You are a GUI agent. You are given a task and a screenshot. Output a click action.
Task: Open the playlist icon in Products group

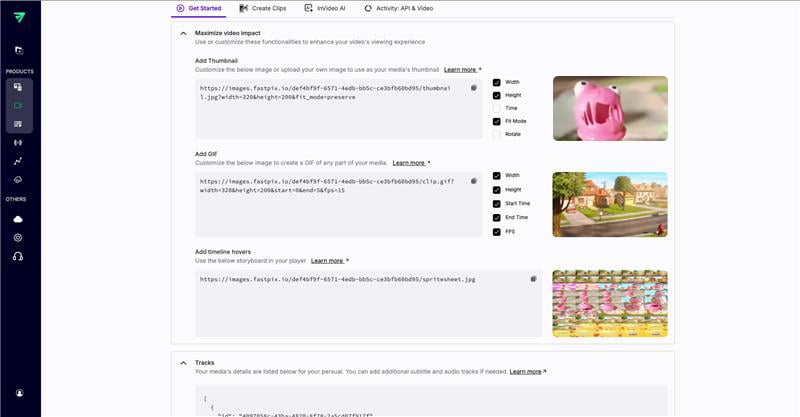pyautogui.click(x=18, y=124)
